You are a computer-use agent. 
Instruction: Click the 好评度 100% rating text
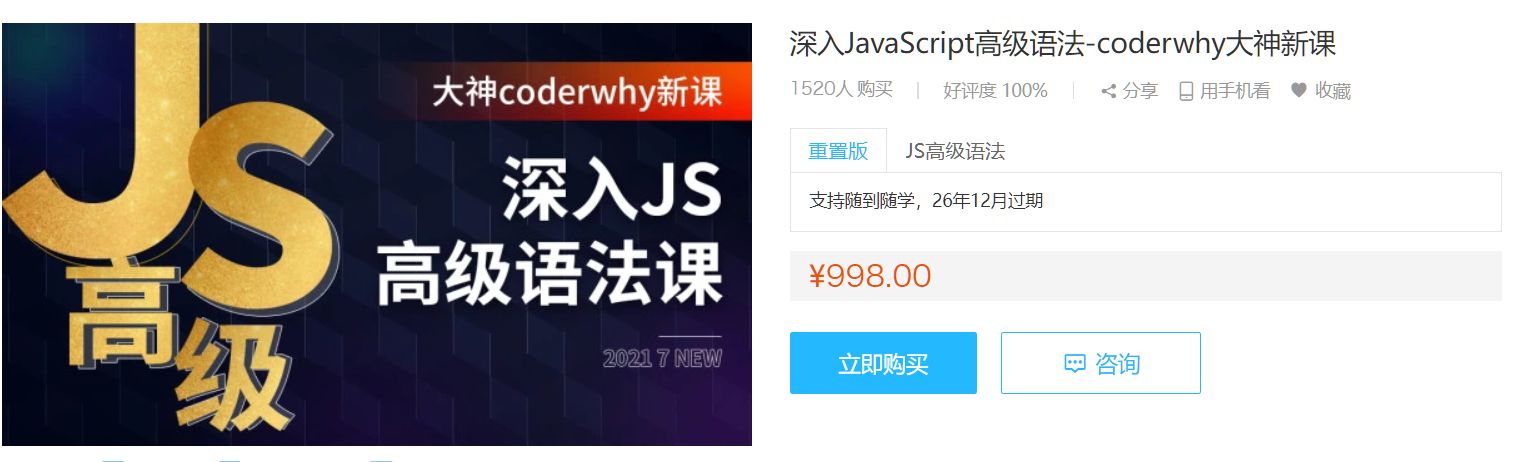(x=995, y=91)
